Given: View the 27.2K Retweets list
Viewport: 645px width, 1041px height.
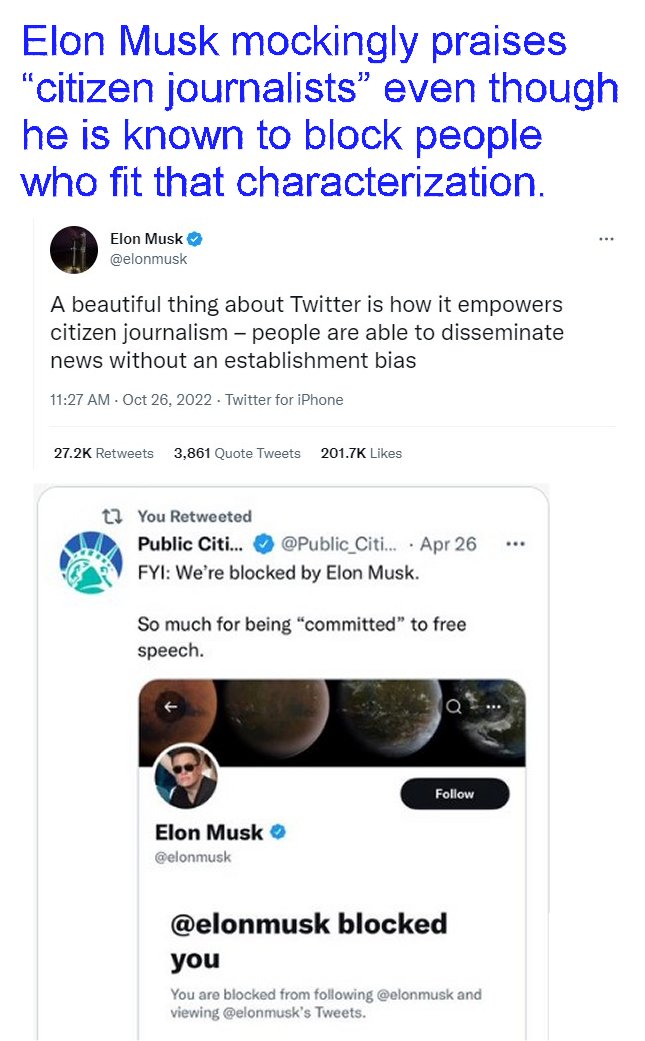Looking at the screenshot, I should (103, 453).
